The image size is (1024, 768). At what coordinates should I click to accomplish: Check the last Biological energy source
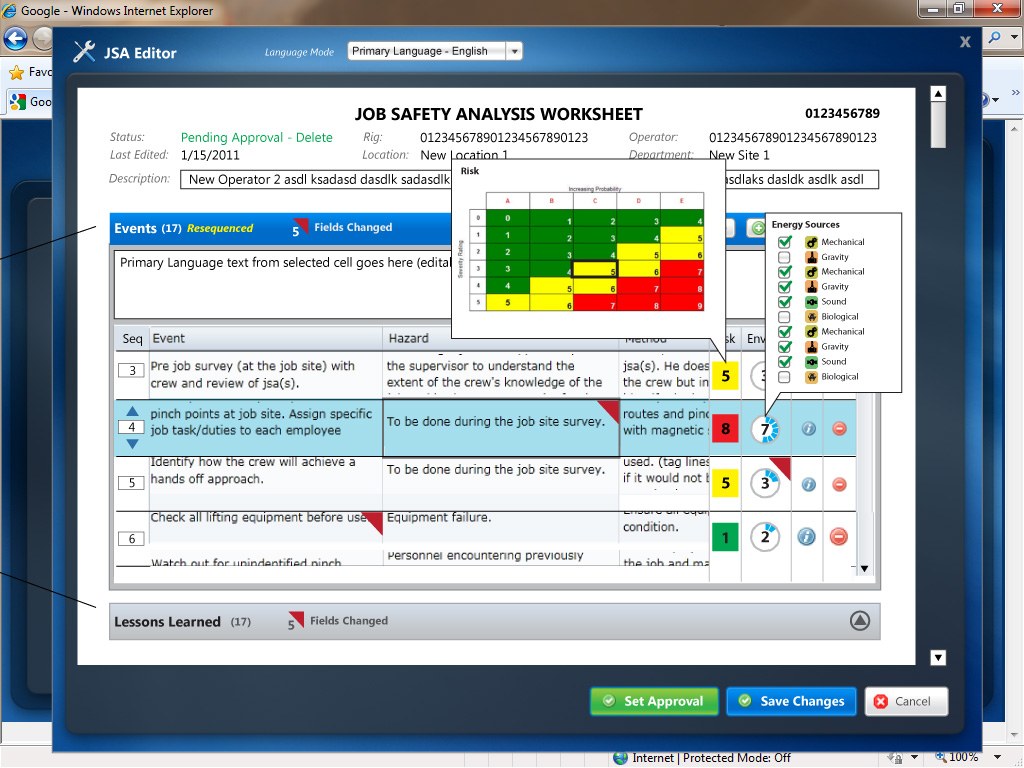point(784,377)
